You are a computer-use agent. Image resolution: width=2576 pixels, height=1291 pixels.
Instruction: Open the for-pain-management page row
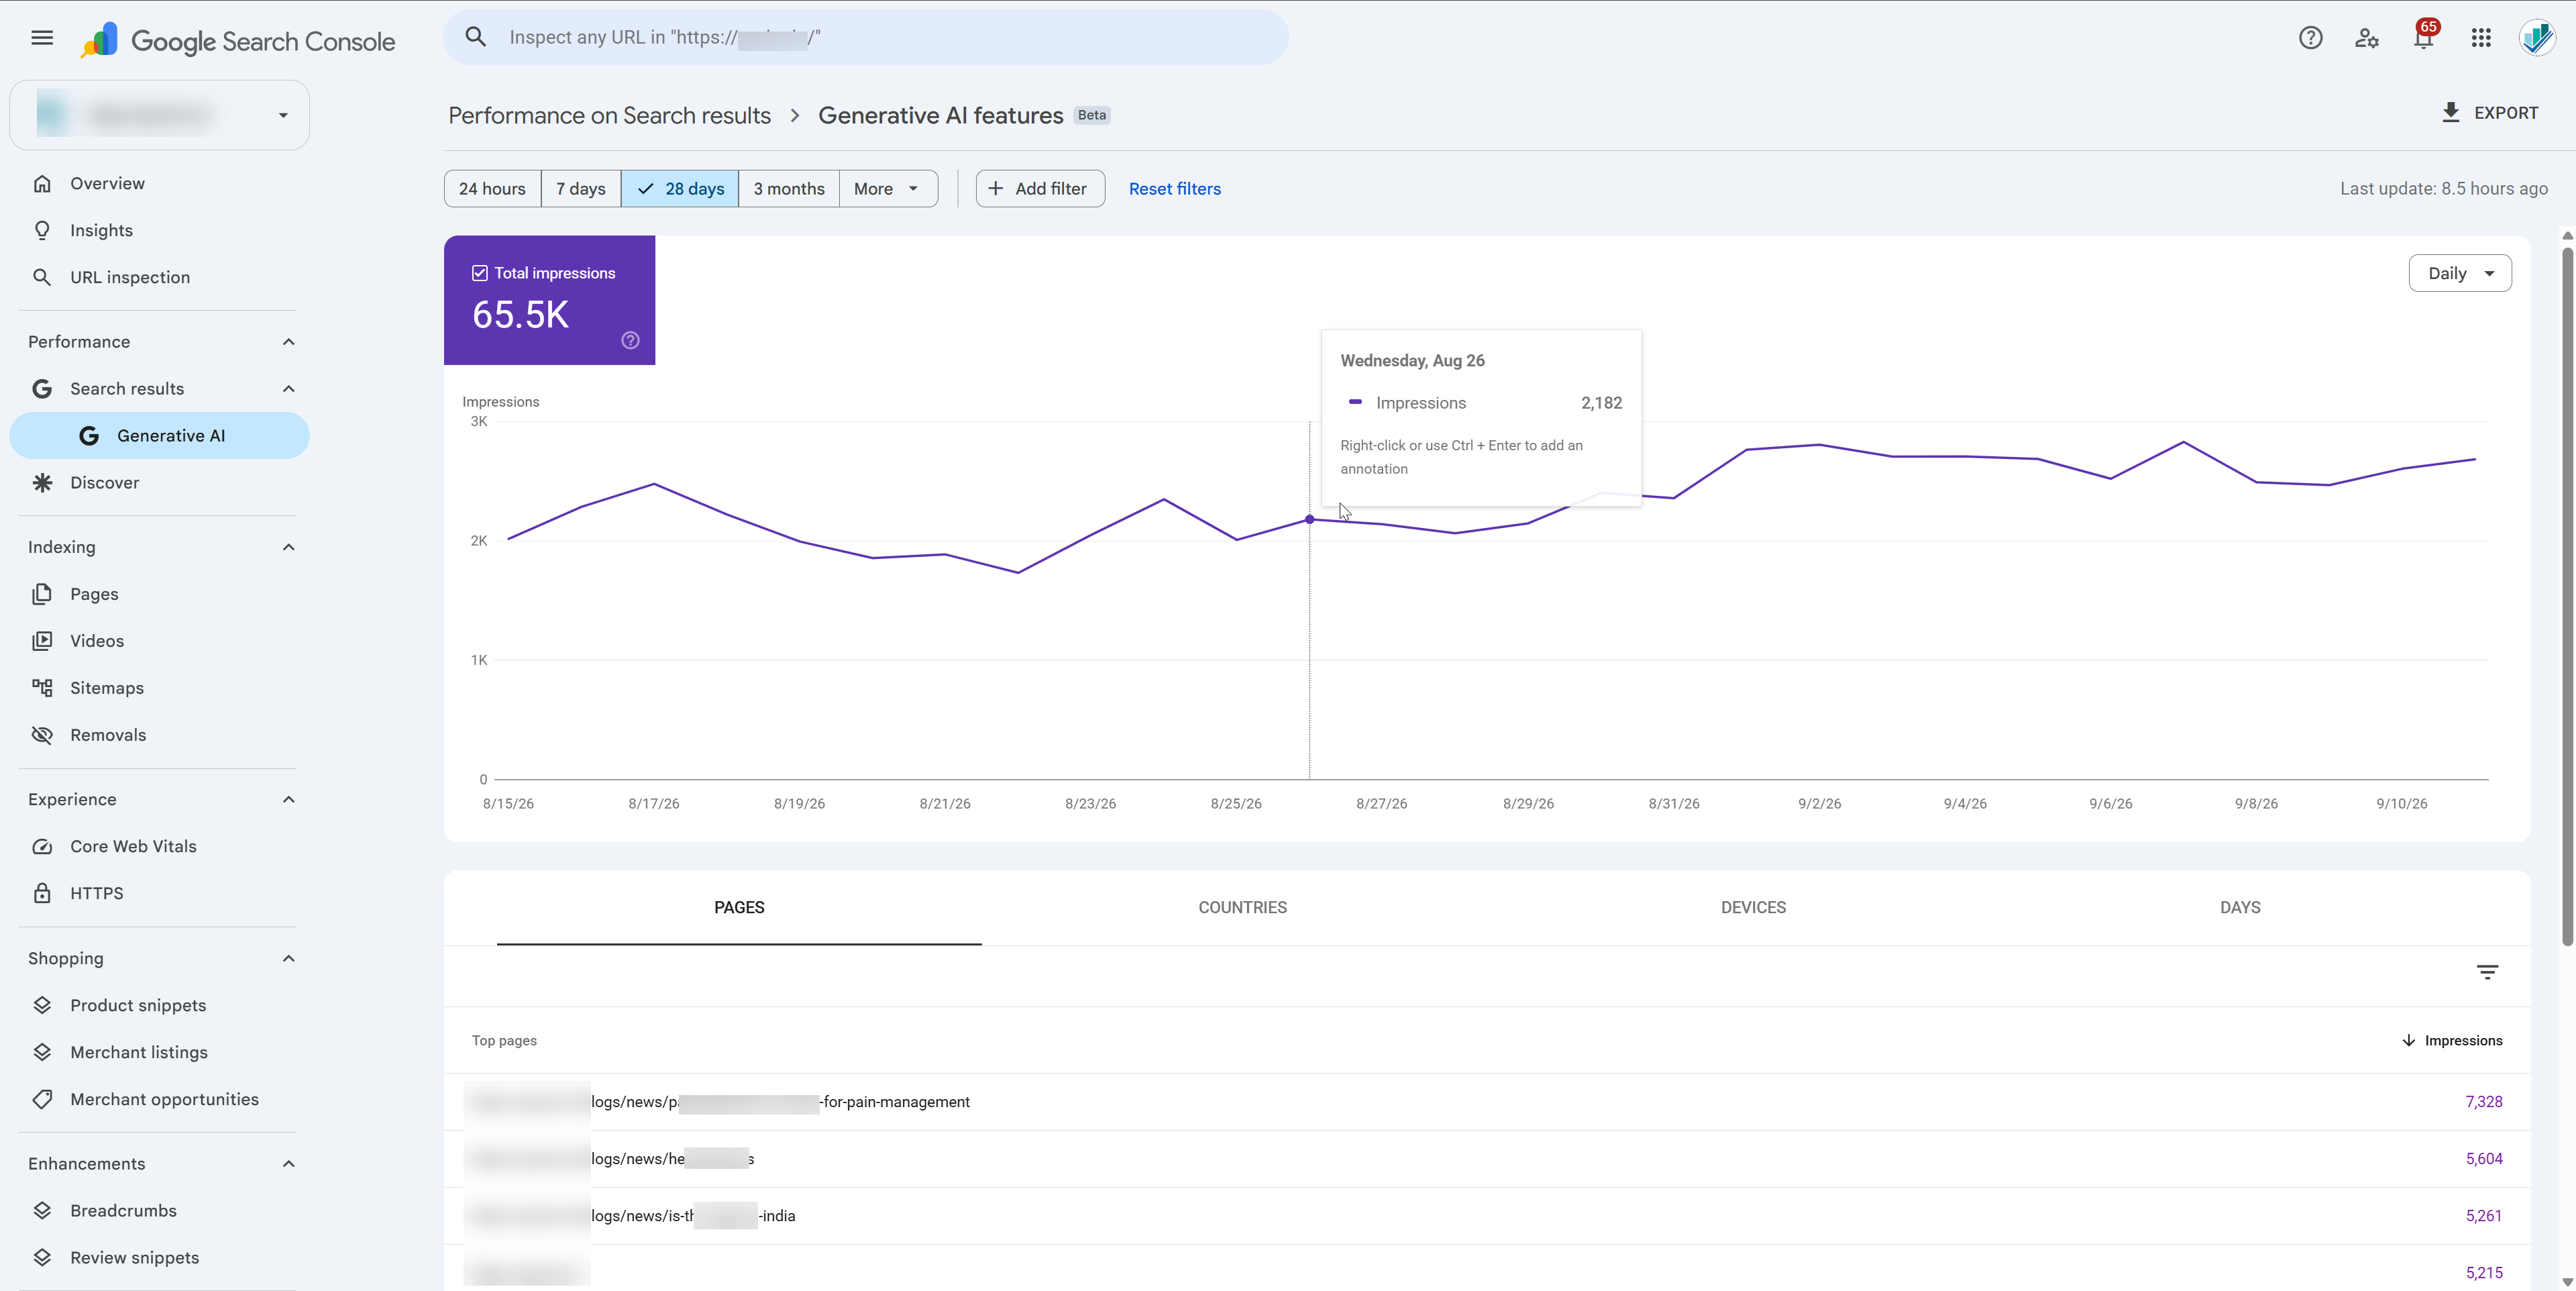[1487, 1102]
